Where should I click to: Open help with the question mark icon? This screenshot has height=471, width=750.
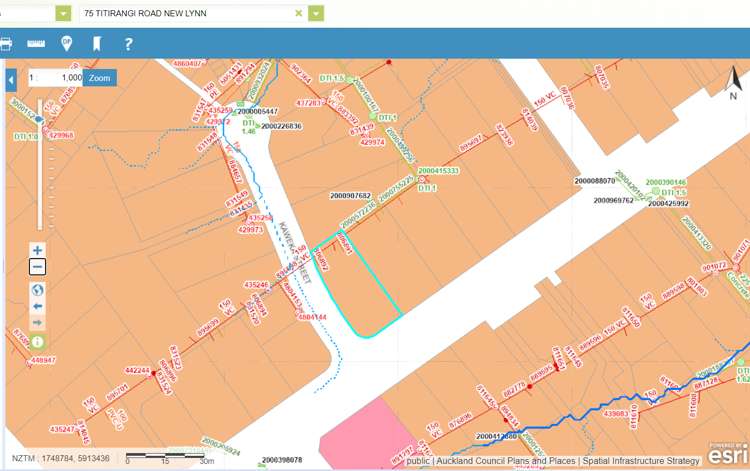pyautogui.click(x=128, y=44)
